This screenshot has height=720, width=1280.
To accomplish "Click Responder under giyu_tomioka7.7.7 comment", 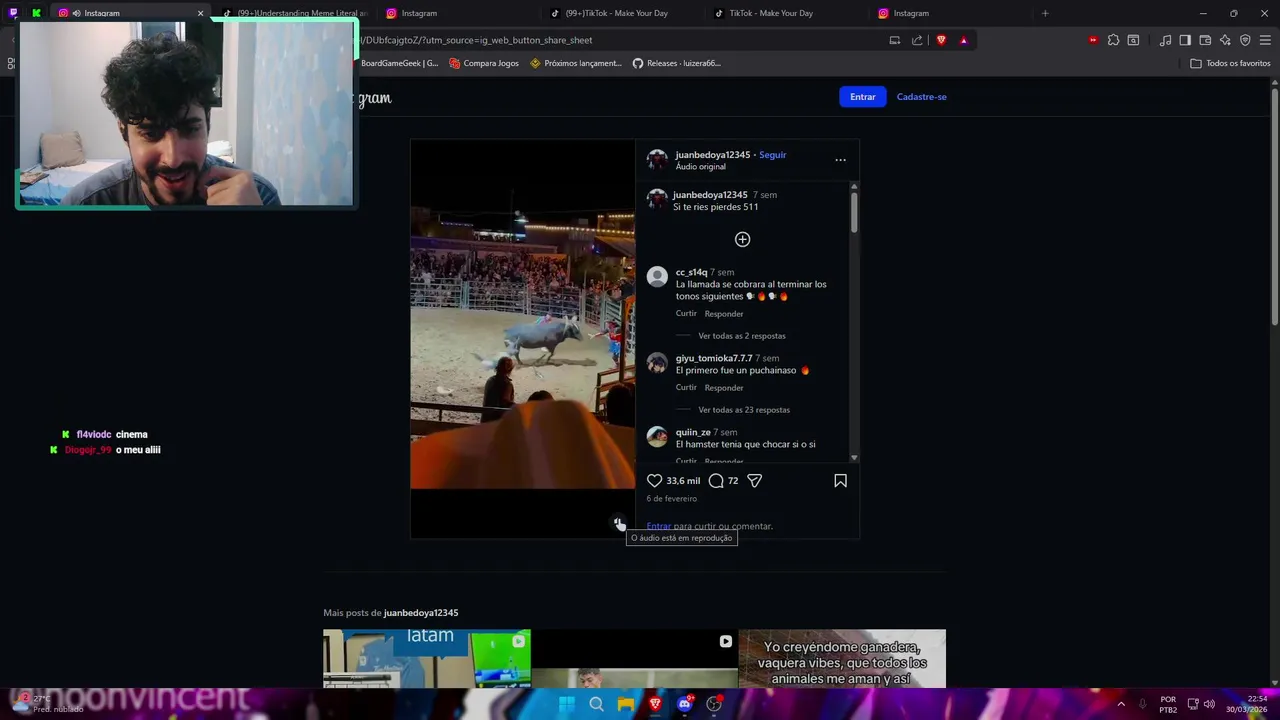I will (724, 388).
